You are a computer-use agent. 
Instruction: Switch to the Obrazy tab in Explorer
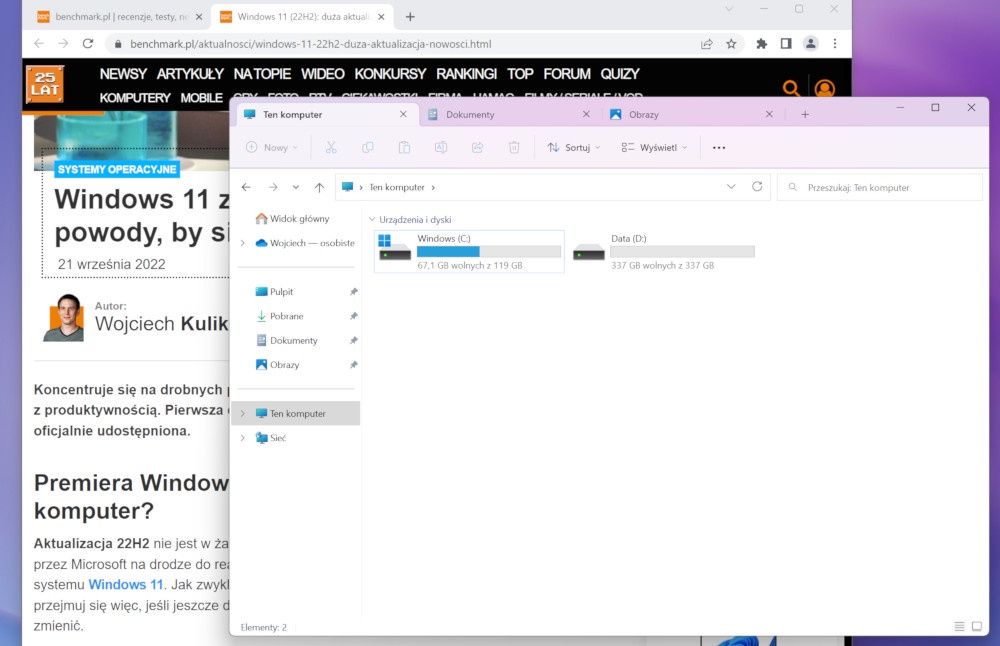[691, 114]
